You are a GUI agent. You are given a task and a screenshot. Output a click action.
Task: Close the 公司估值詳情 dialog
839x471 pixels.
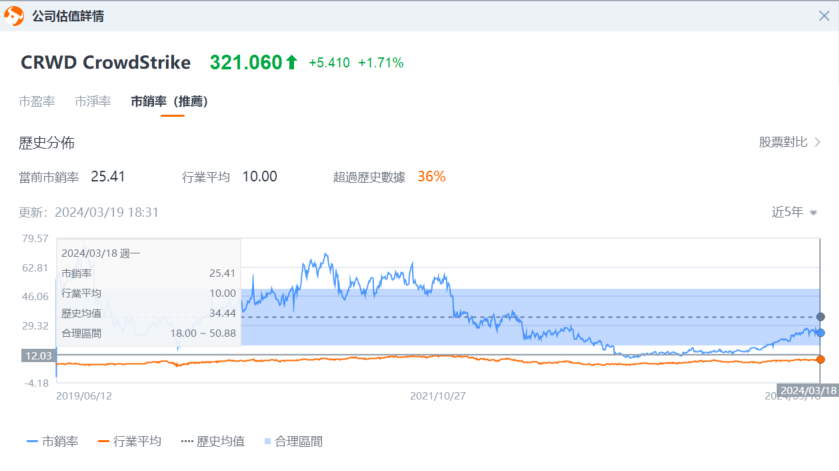click(824, 16)
